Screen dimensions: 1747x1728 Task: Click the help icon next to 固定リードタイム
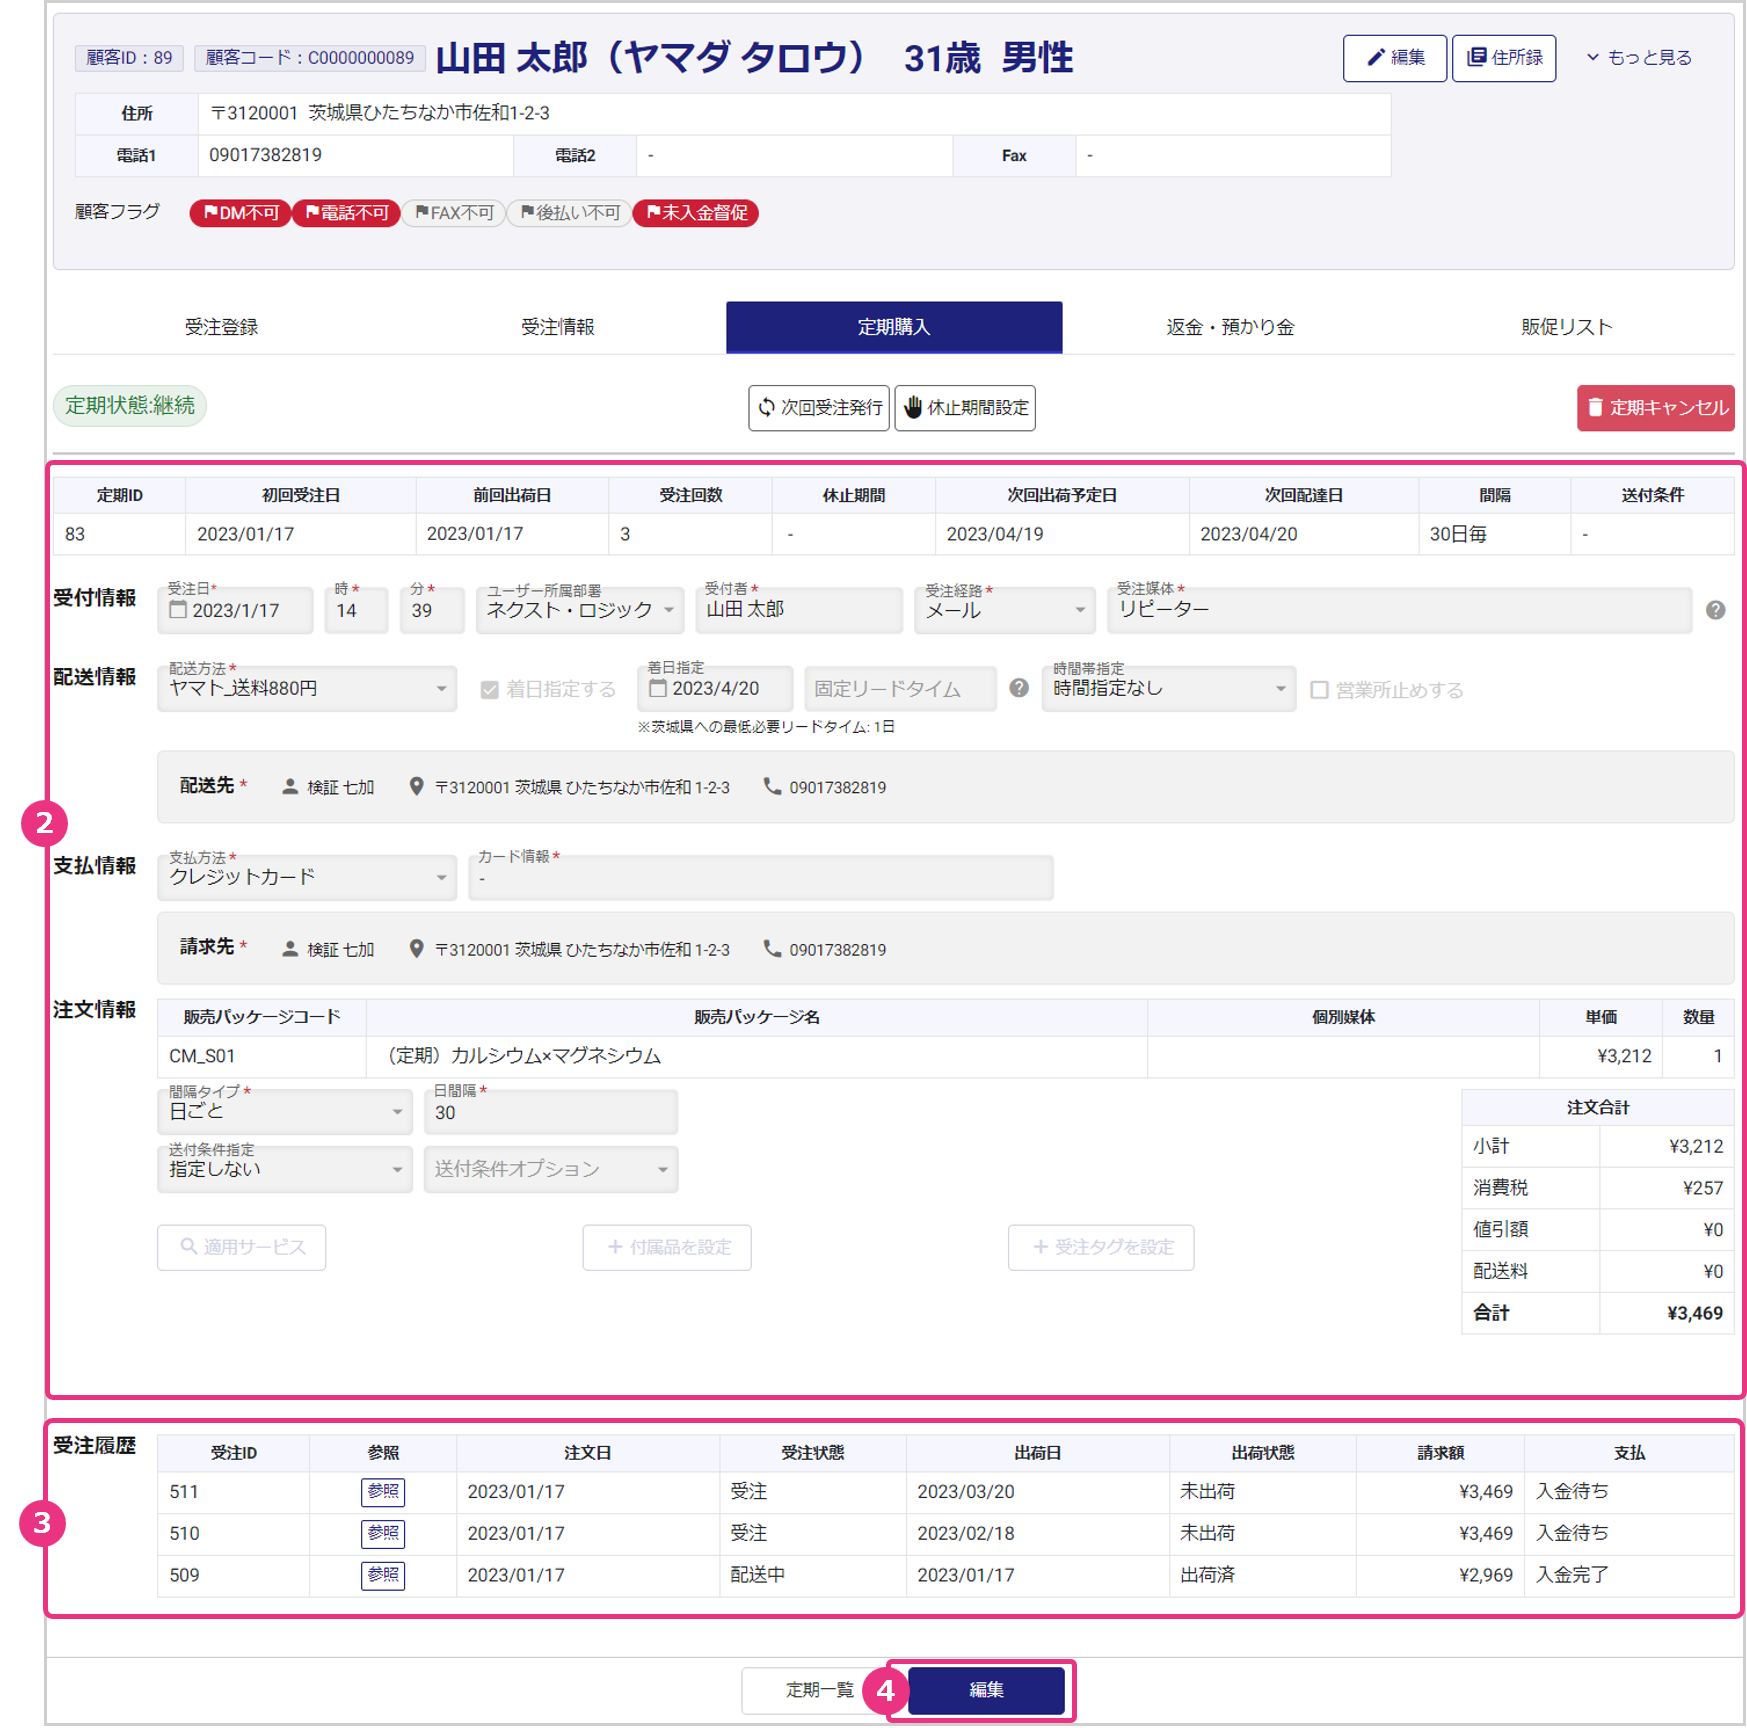tap(1018, 688)
